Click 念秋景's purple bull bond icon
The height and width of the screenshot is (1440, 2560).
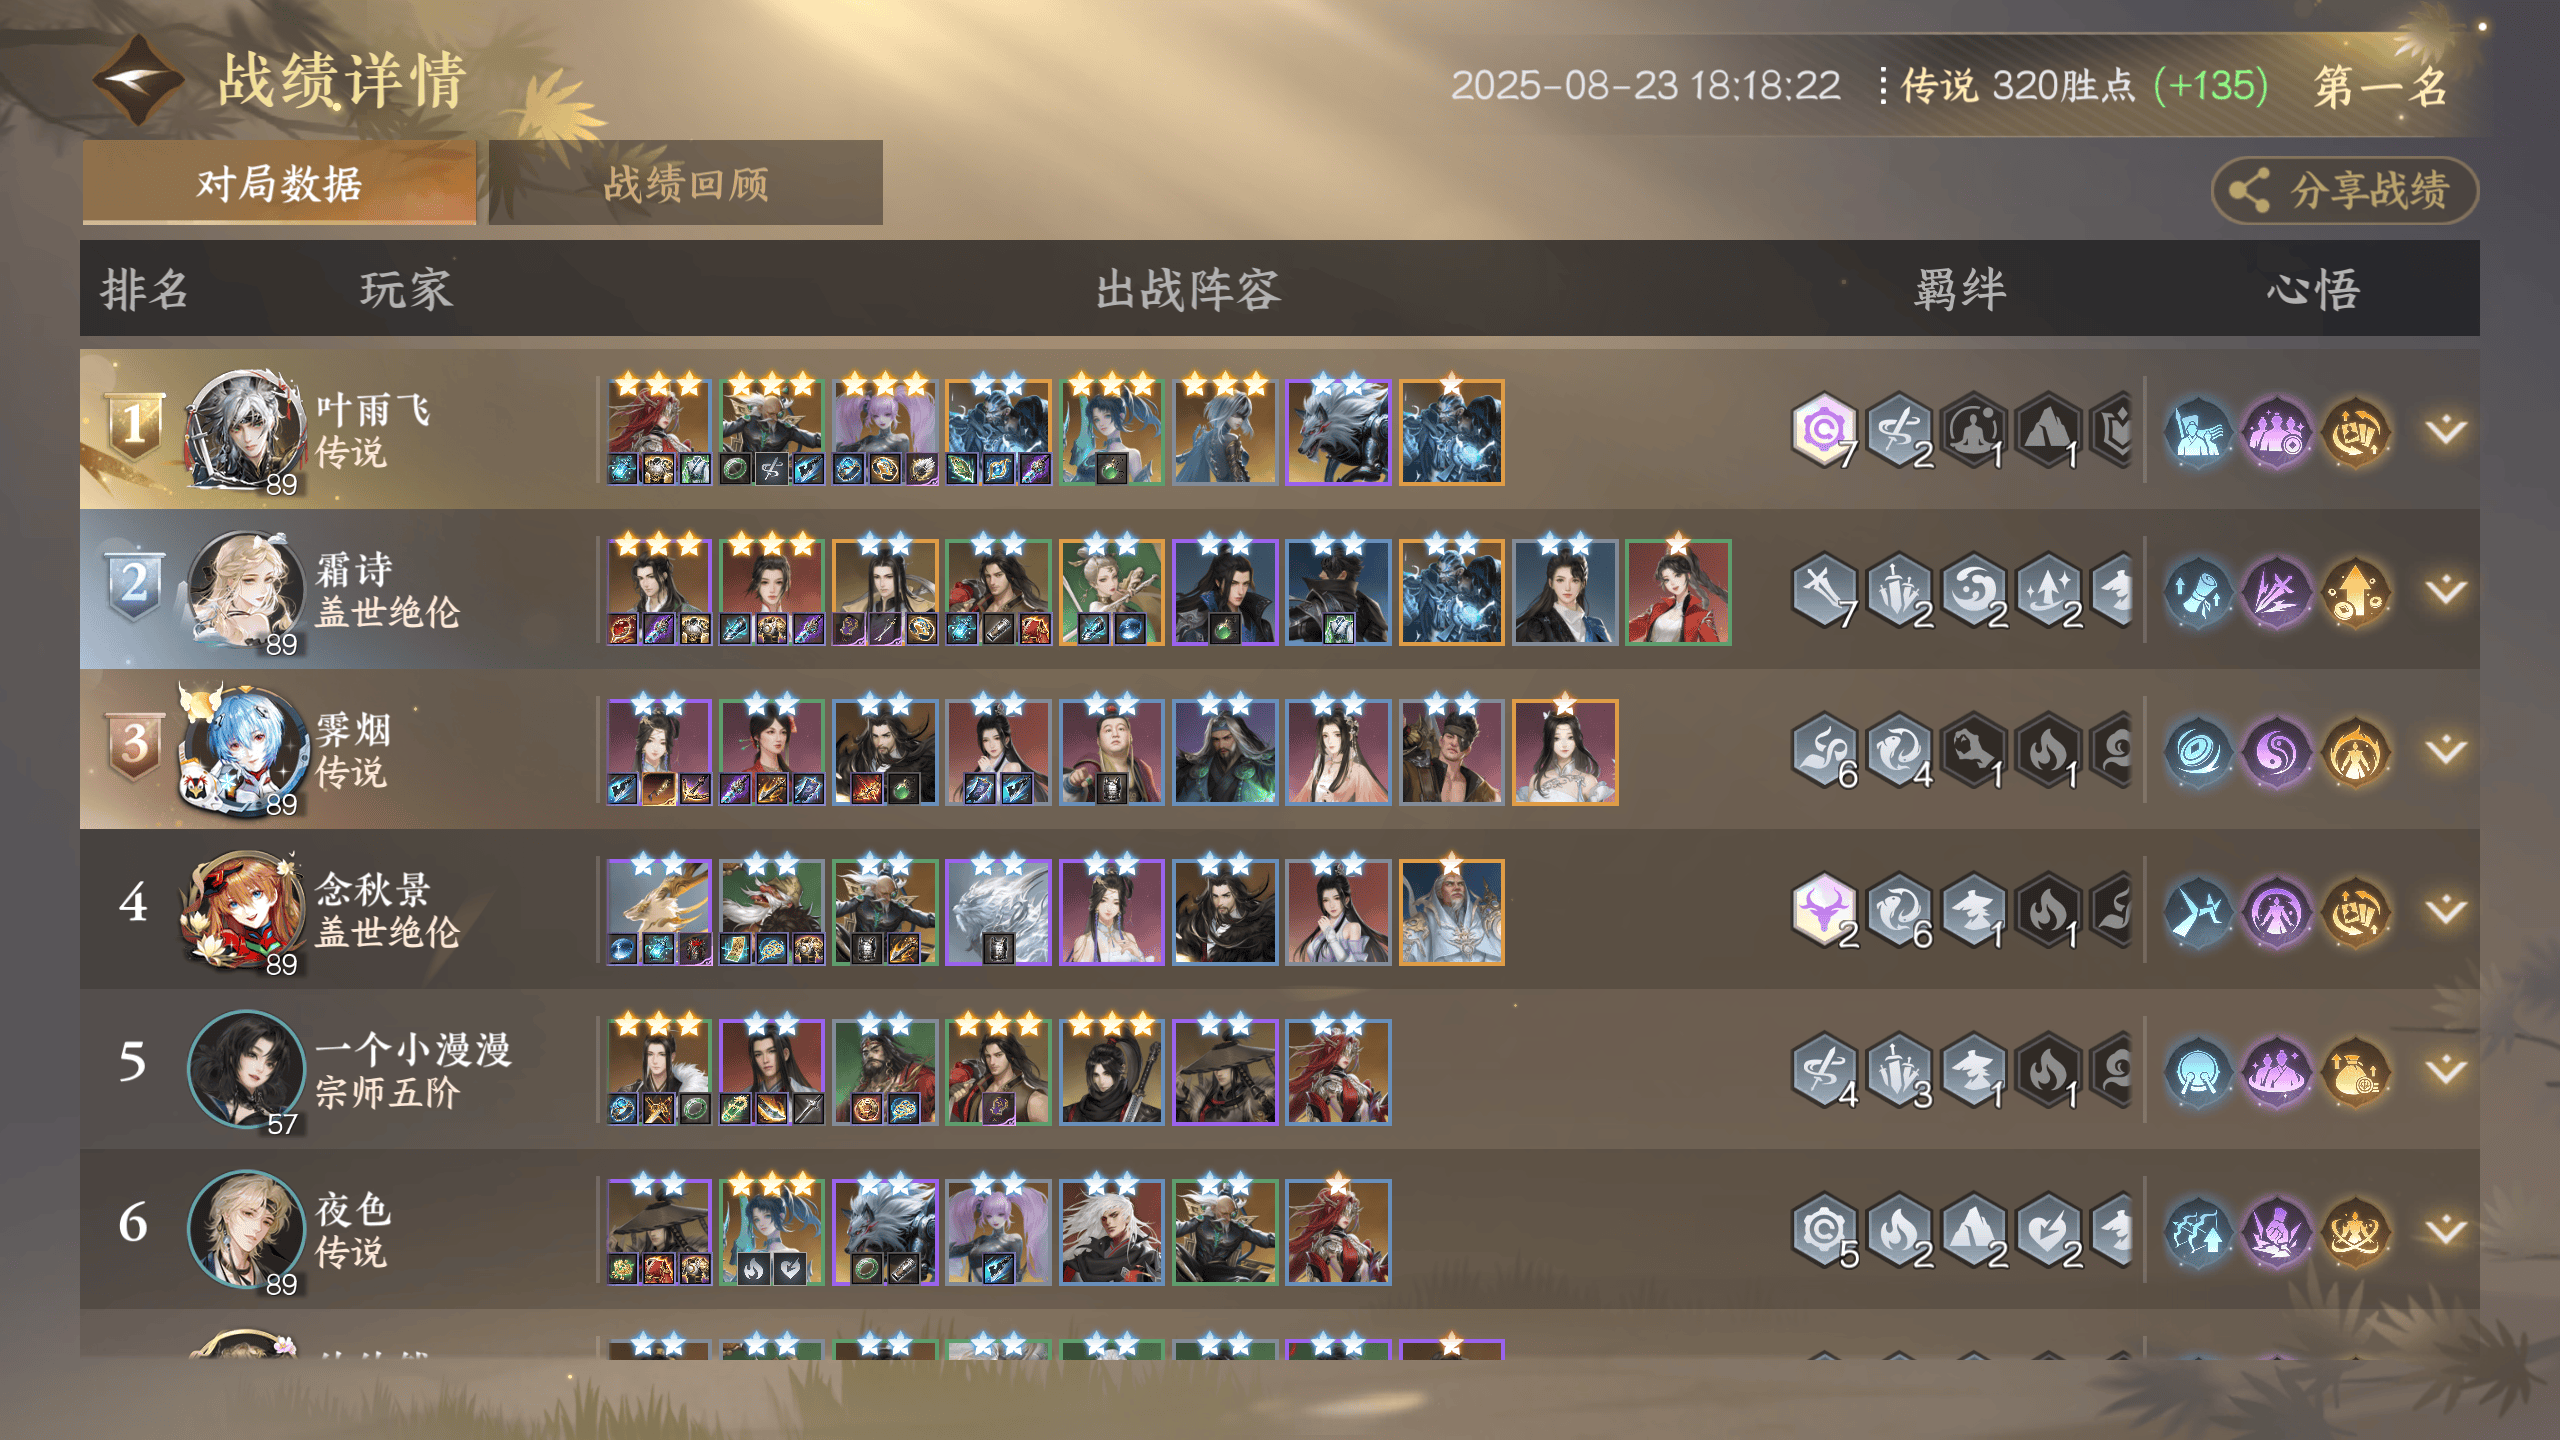coord(1824,910)
